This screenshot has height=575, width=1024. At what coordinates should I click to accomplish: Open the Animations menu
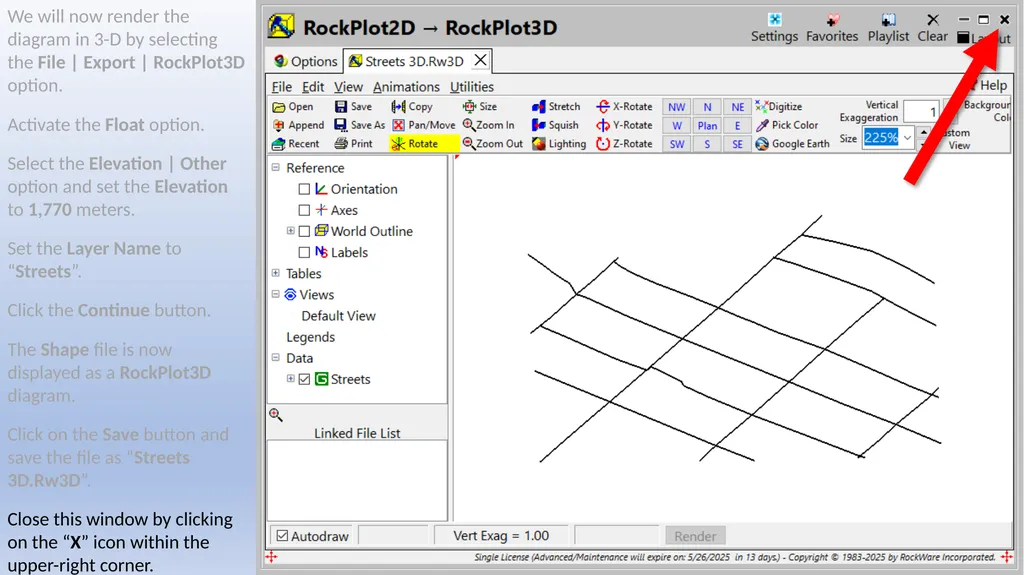(x=406, y=87)
